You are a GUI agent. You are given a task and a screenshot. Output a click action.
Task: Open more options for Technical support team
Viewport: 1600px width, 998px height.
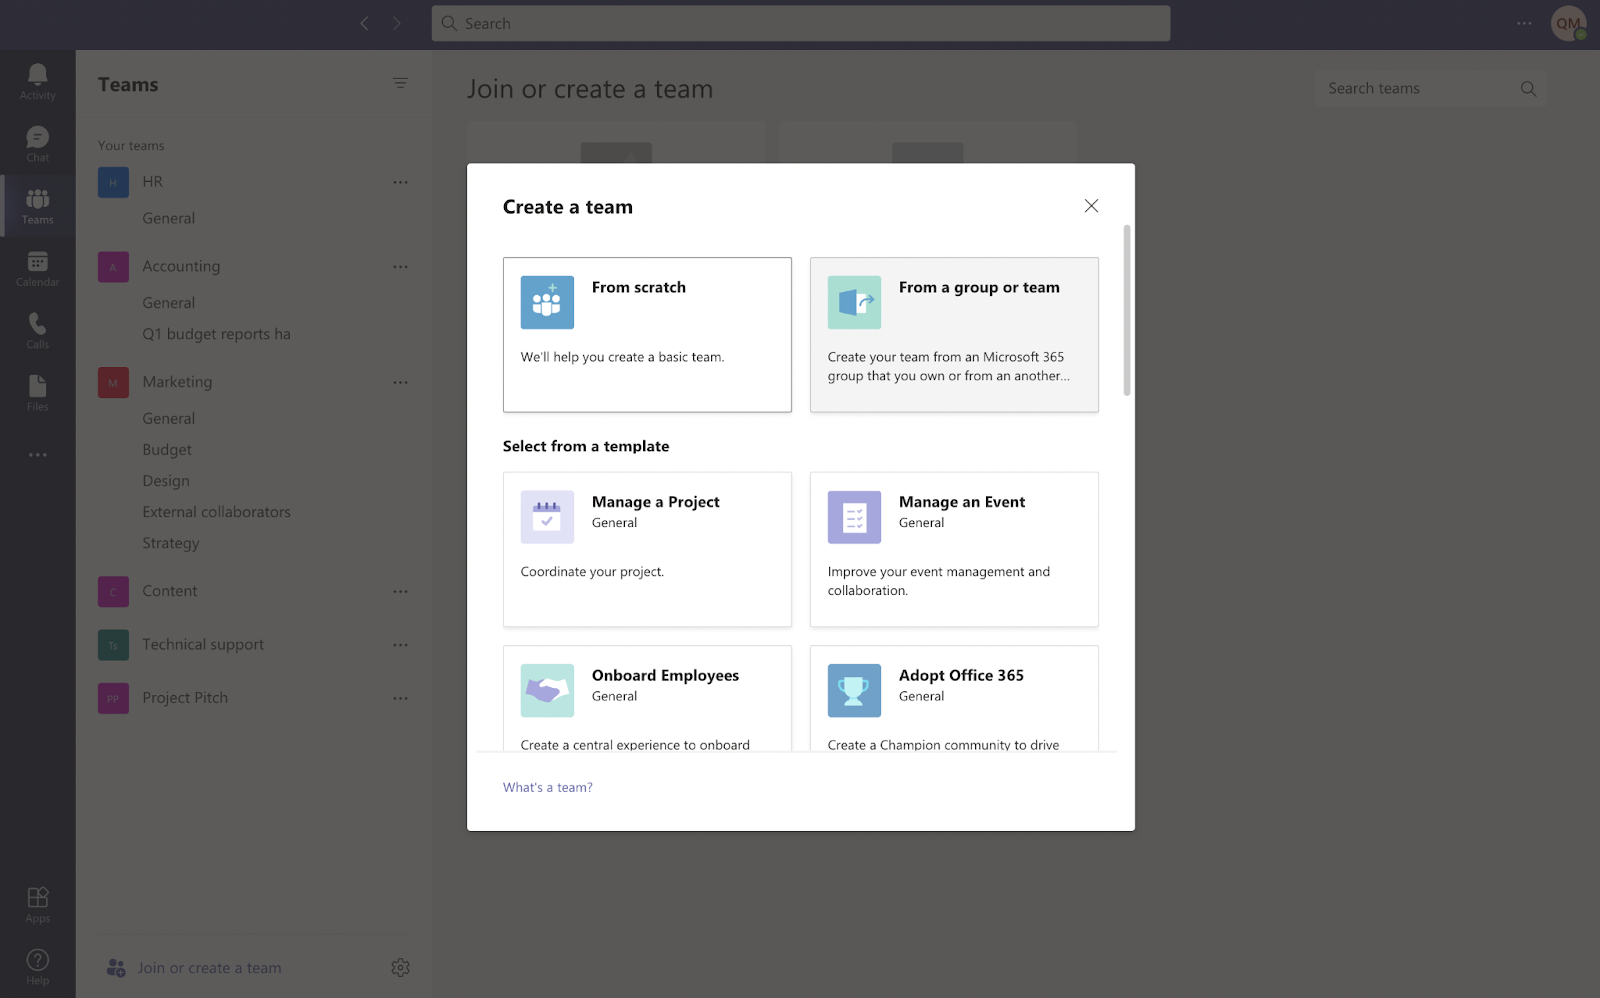click(400, 645)
